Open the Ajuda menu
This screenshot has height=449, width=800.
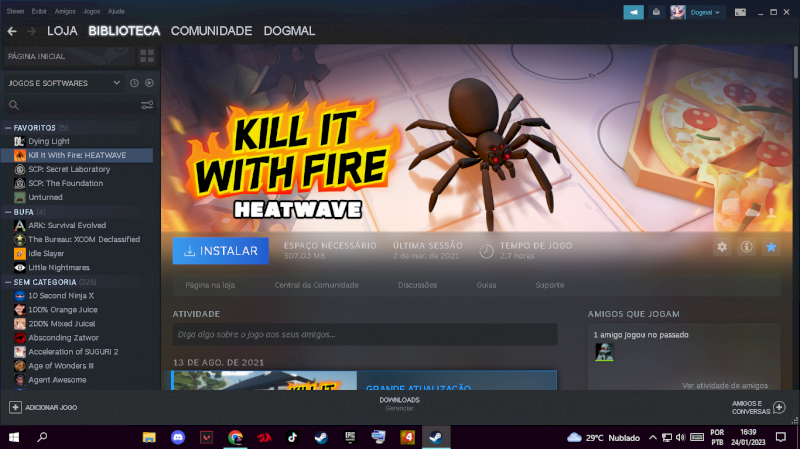(116, 11)
